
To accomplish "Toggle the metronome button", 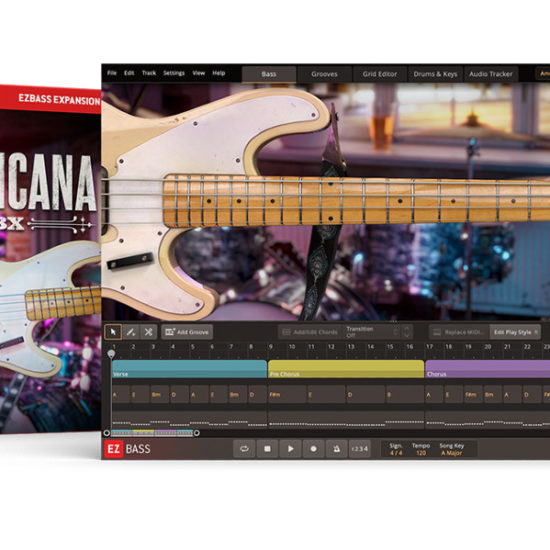I will pyautogui.click(x=337, y=449).
